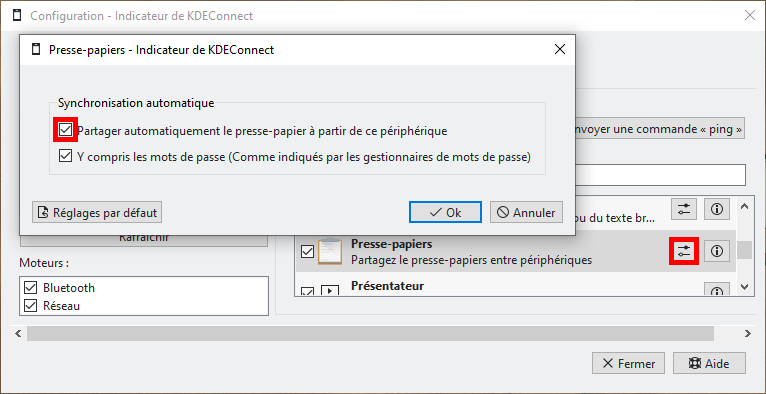Click the Annuler button
766x394 pixels.
pos(526,212)
